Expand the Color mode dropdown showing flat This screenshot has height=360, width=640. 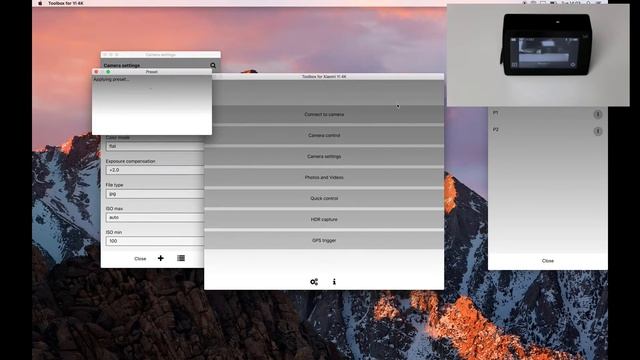click(155, 146)
